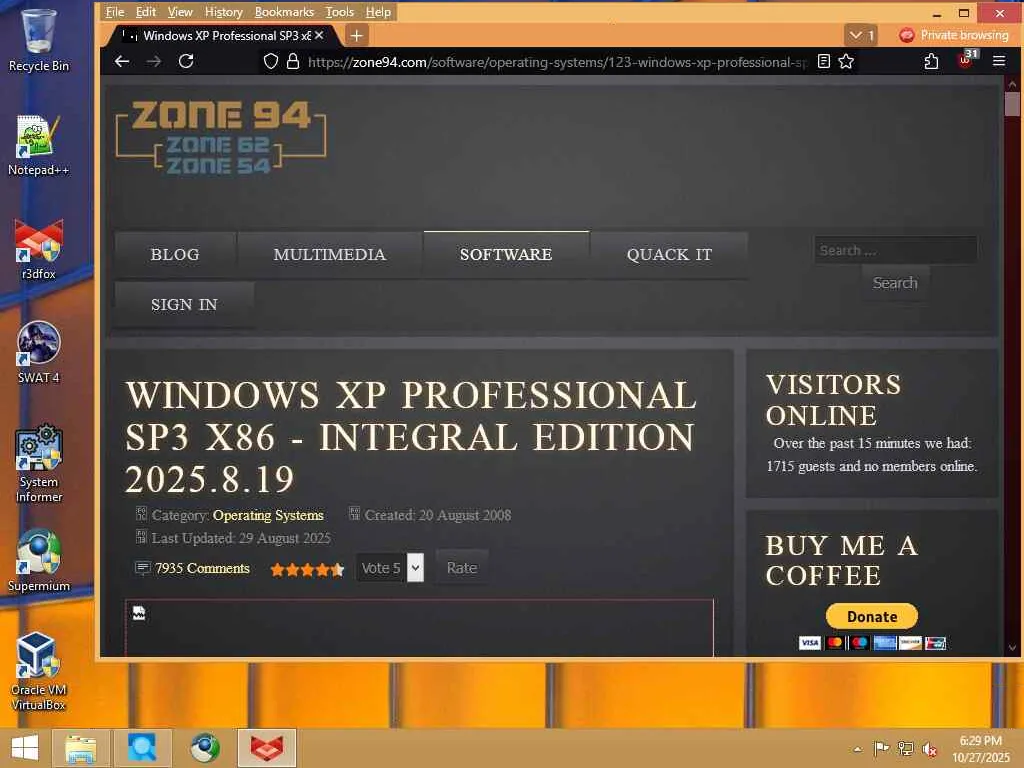Open the Bookmarks menu
This screenshot has height=768, width=1024.
tap(284, 12)
